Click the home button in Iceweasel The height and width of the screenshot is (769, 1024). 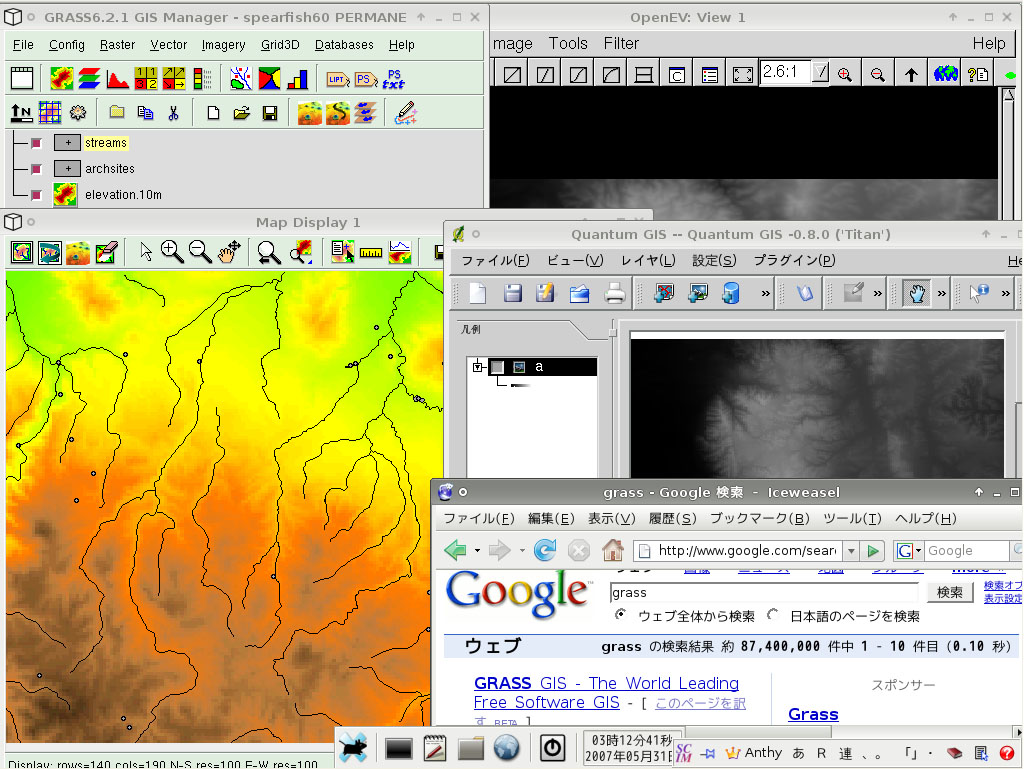click(612, 550)
